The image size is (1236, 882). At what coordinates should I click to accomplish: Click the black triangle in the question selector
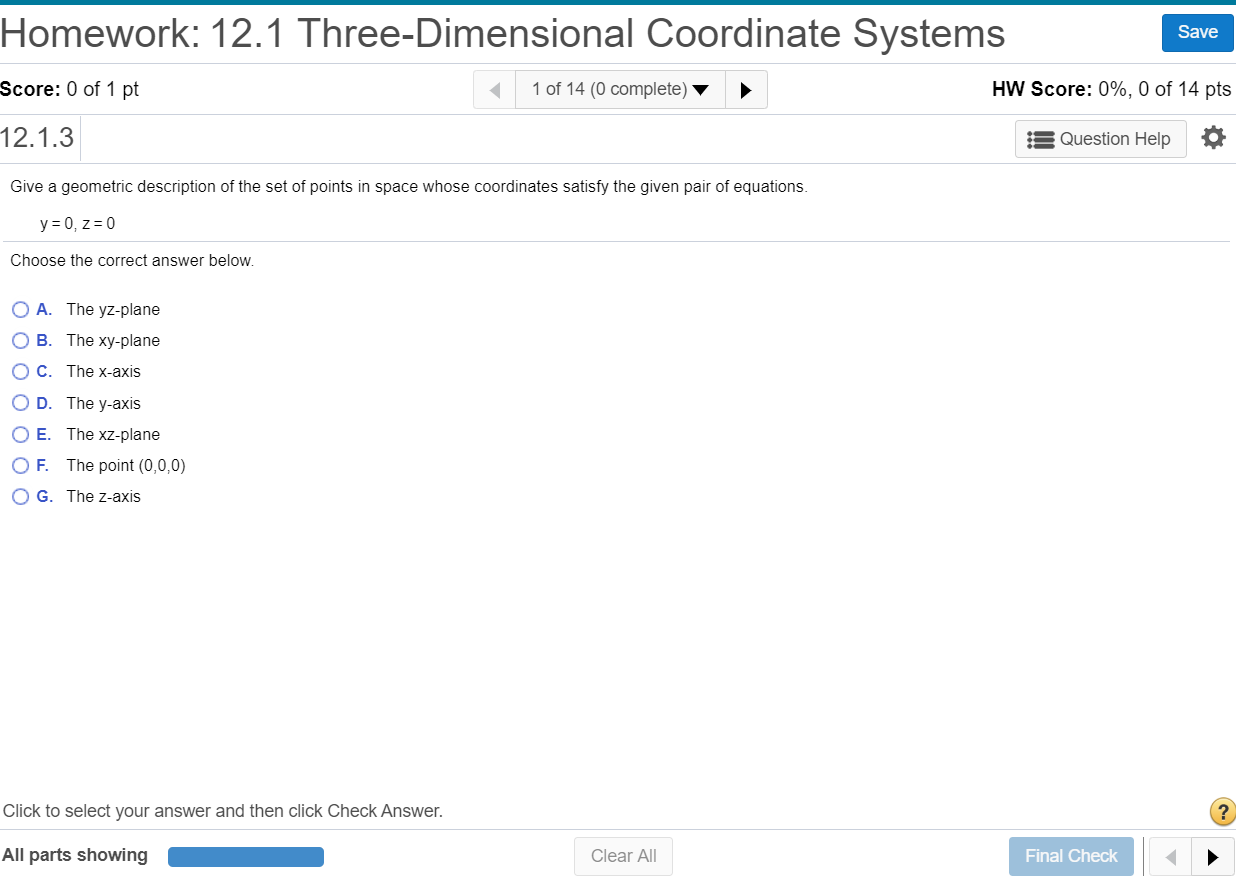point(702,89)
